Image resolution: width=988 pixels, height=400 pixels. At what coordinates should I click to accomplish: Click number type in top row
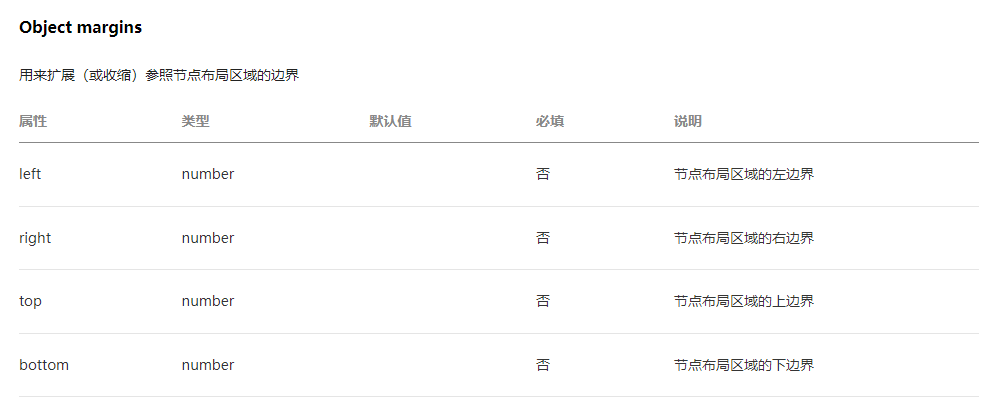coord(208,301)
